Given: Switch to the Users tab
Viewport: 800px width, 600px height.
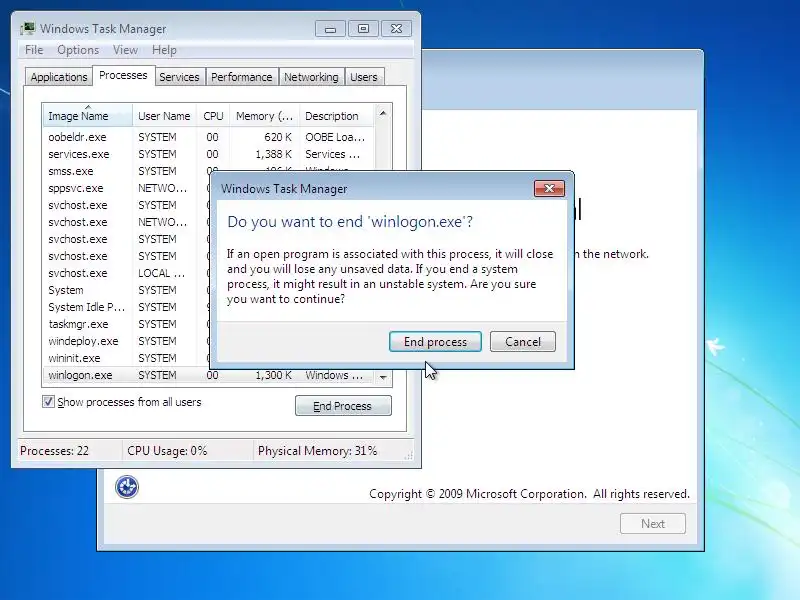Looking at the screenshot, I should [x=364, y=77].
